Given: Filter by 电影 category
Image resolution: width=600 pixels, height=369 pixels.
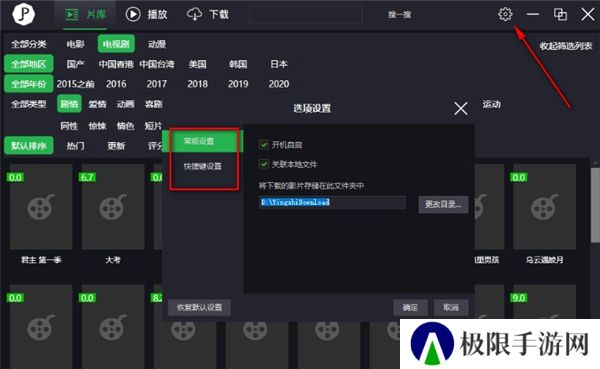Looking at the screenshot, I should (x=75, y=44).
